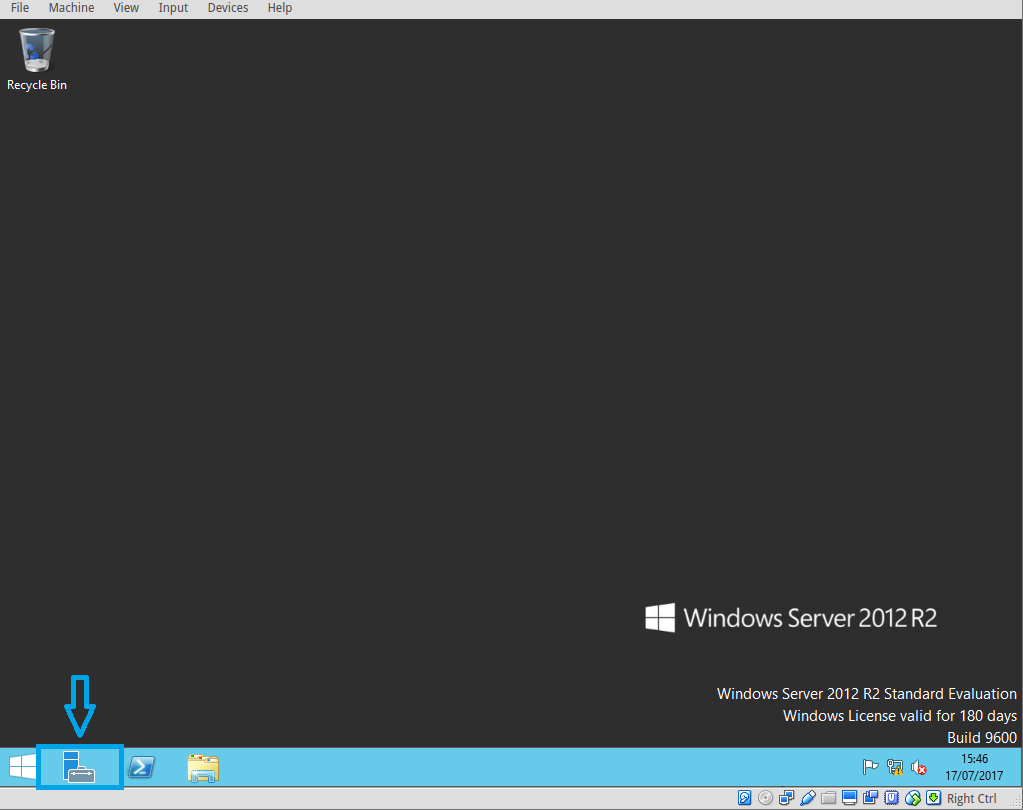Click the network adapters icon in VirtualBox status bar

[786, 797]
